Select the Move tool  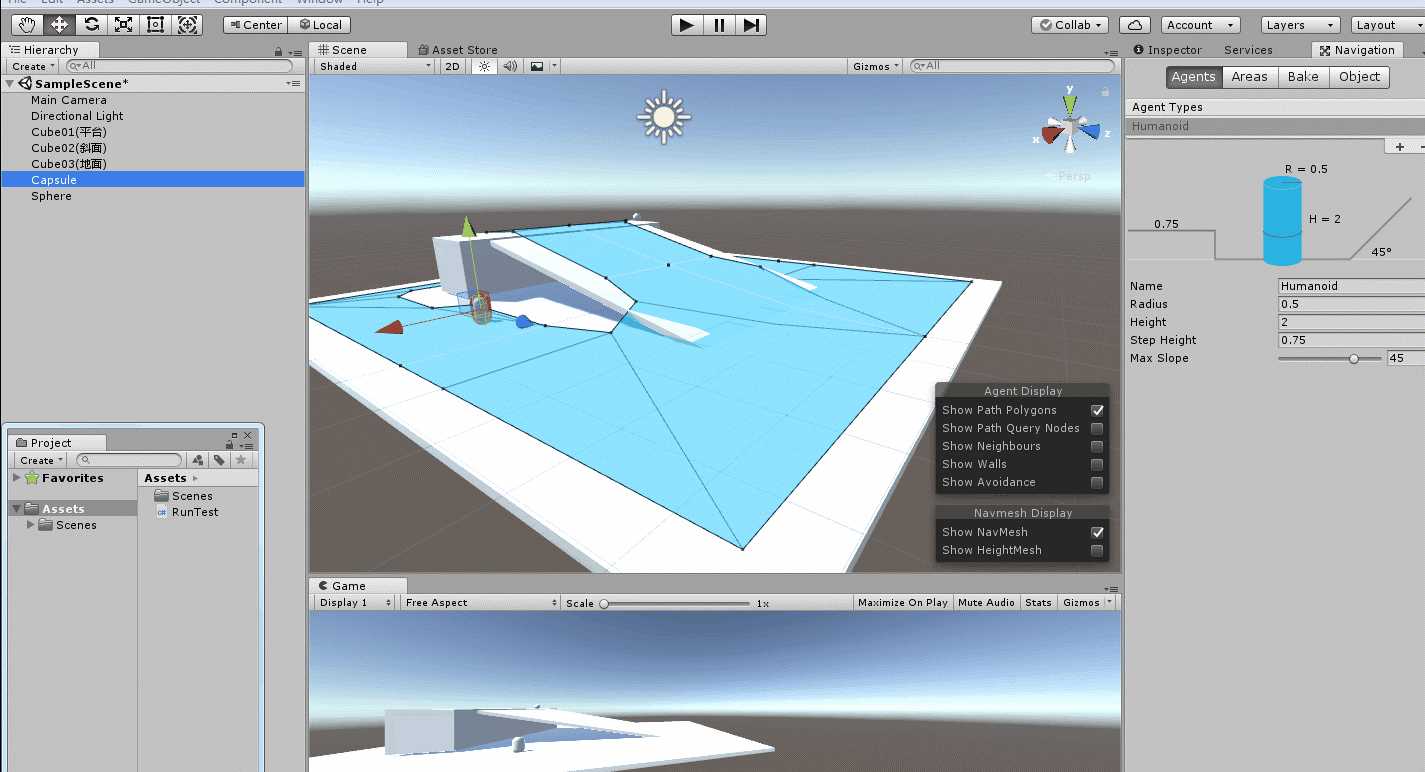(x=59, y=24)
